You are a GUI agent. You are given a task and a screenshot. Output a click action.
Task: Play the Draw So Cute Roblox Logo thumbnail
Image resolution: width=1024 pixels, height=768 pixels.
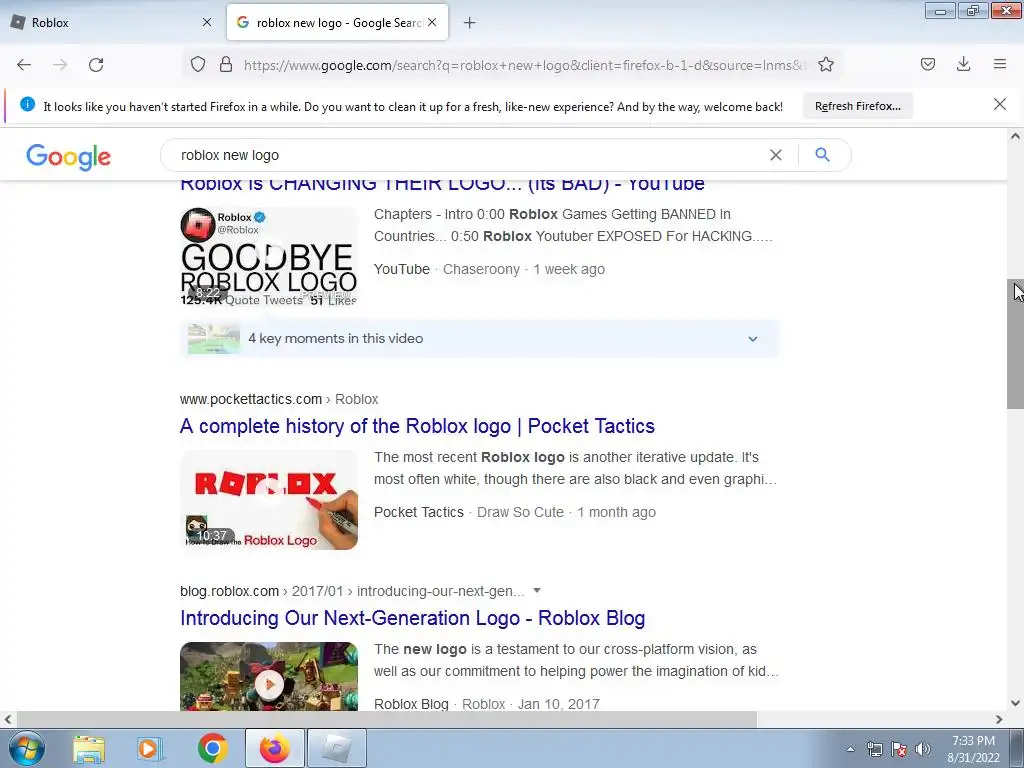pyautogui.click(x=269, y=500)
